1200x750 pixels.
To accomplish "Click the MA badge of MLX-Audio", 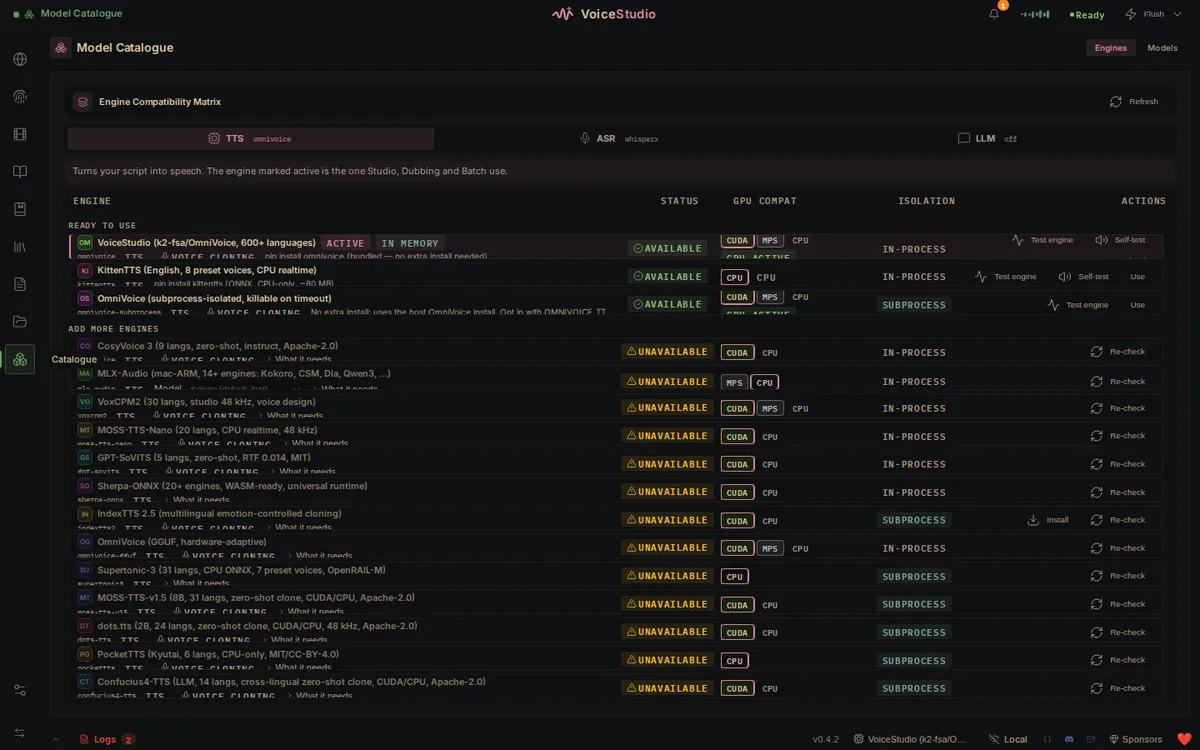I will coord(85,374).
